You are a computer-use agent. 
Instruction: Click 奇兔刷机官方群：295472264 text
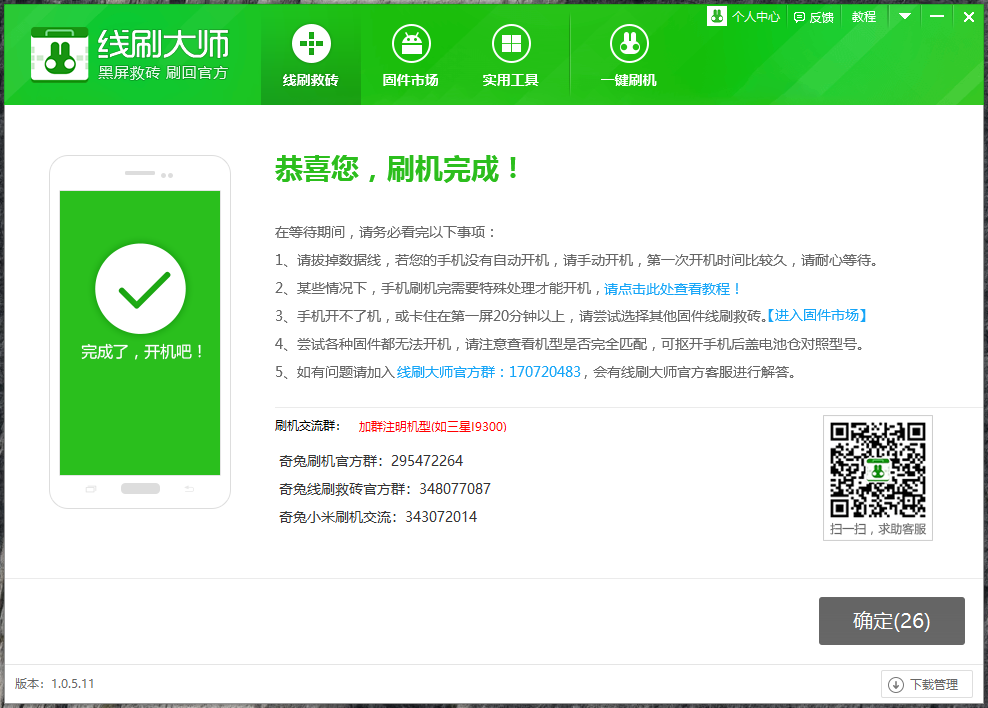click(x=371, y=461)
